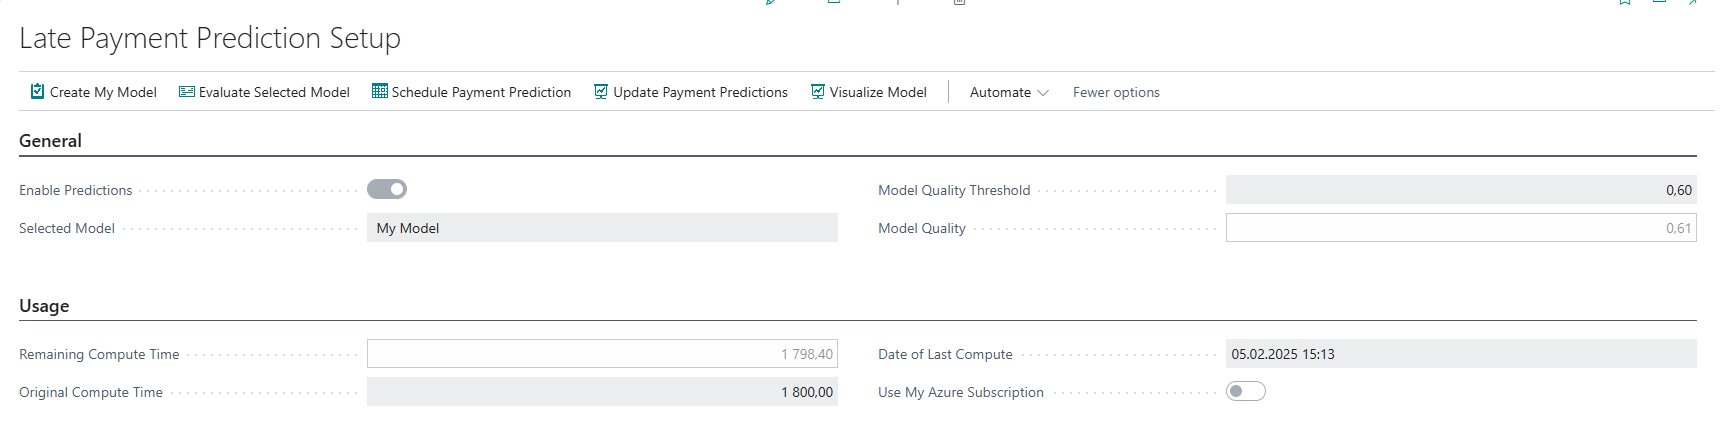Click the Original Compute Time value field
Screen dimensions: 1730x434
[602, 392]
